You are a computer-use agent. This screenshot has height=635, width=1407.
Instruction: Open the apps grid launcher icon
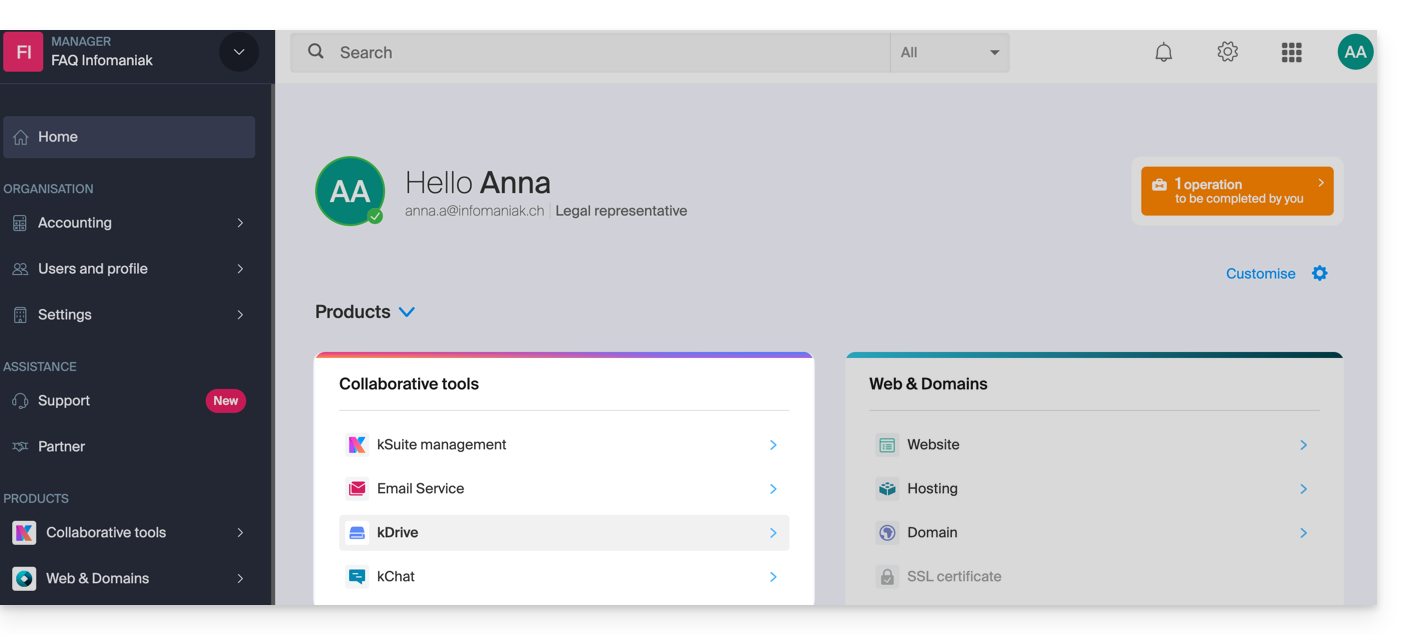tap(1291, 53)
